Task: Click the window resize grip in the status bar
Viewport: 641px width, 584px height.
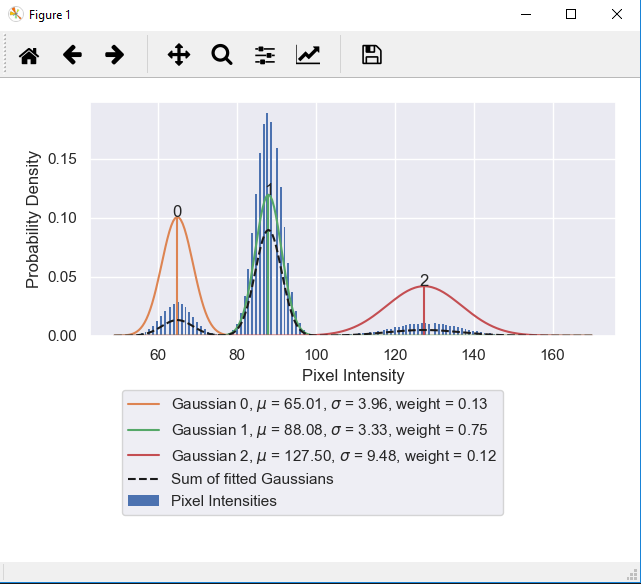Action: click(632, 575)
